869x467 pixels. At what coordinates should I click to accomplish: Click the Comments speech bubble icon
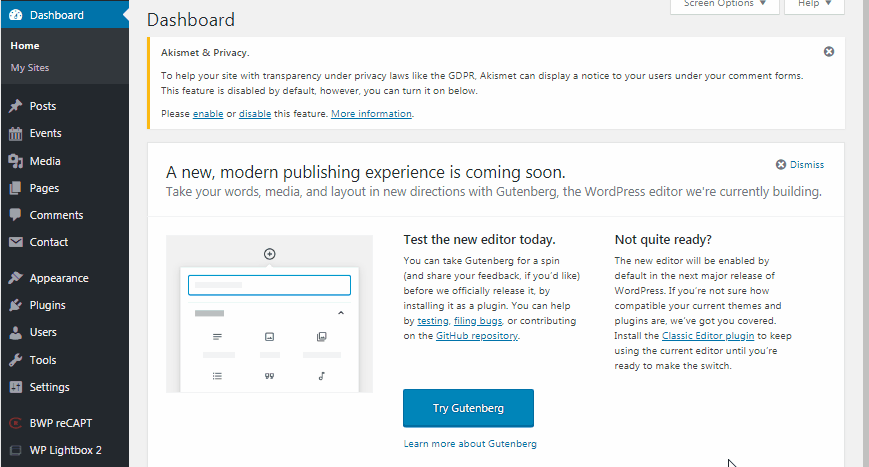pyautogui.click(x=16, y=215)
